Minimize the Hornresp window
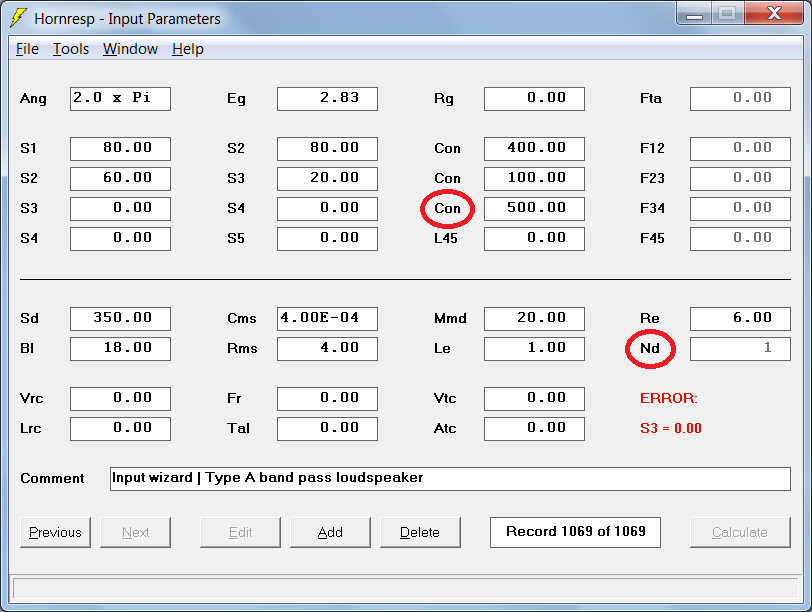This screenshot has width=812, height=612. click(694, 14)
